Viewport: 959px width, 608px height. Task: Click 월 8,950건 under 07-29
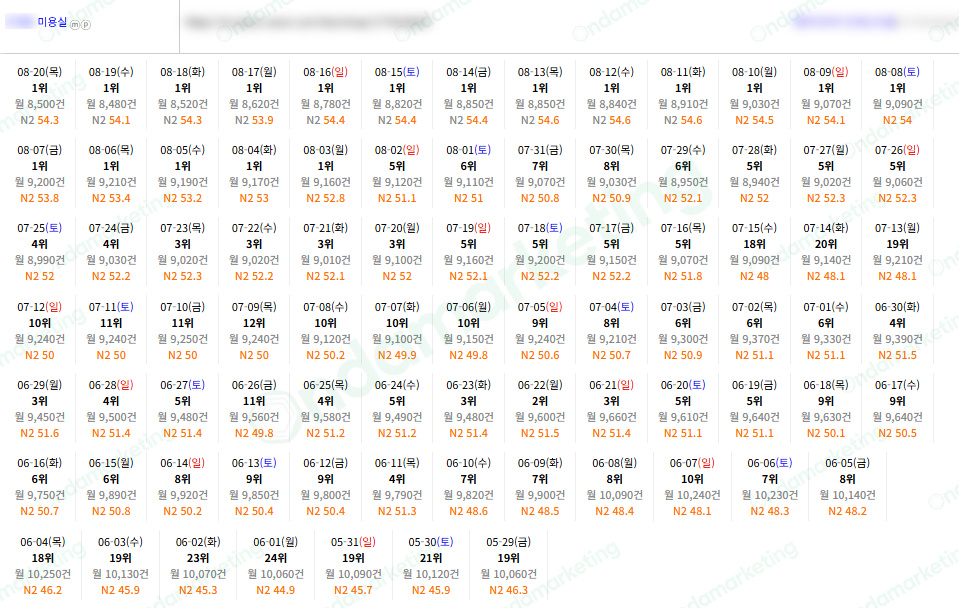pos(683,182)
